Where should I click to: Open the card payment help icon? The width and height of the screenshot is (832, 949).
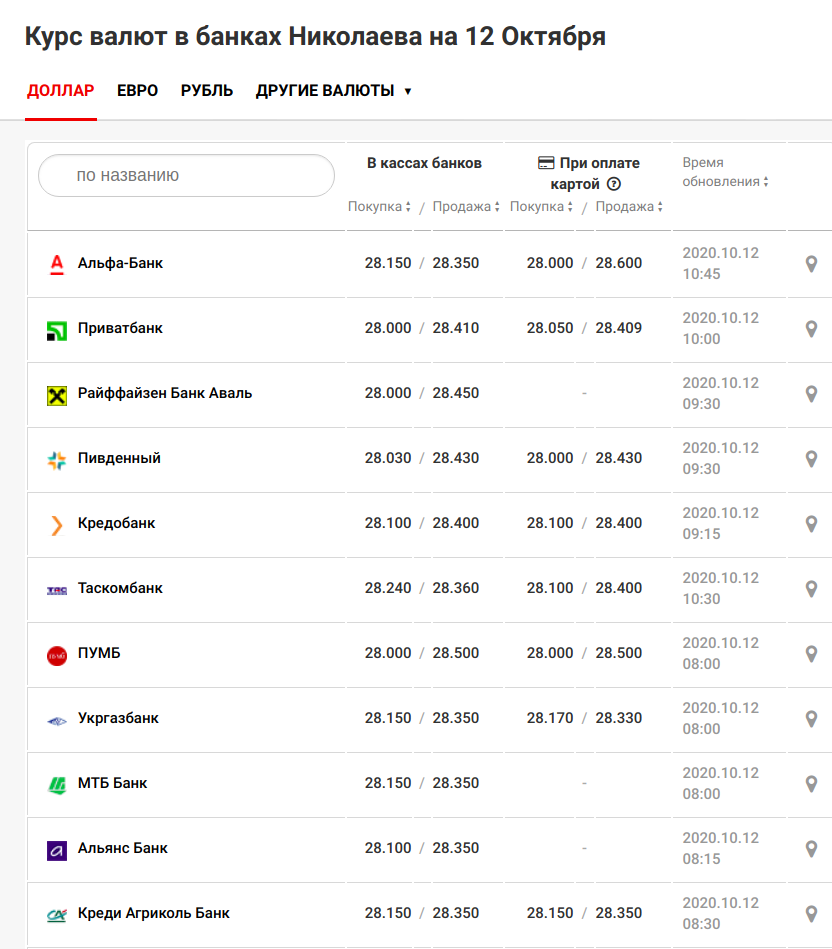tap(614, 184)
